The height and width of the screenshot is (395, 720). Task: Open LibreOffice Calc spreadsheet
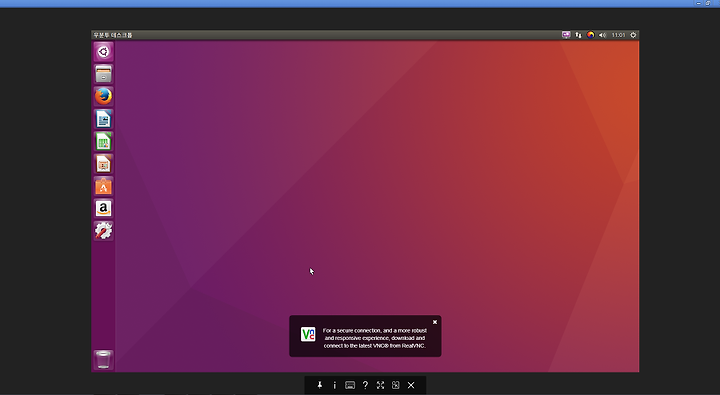tap(103, 141)
